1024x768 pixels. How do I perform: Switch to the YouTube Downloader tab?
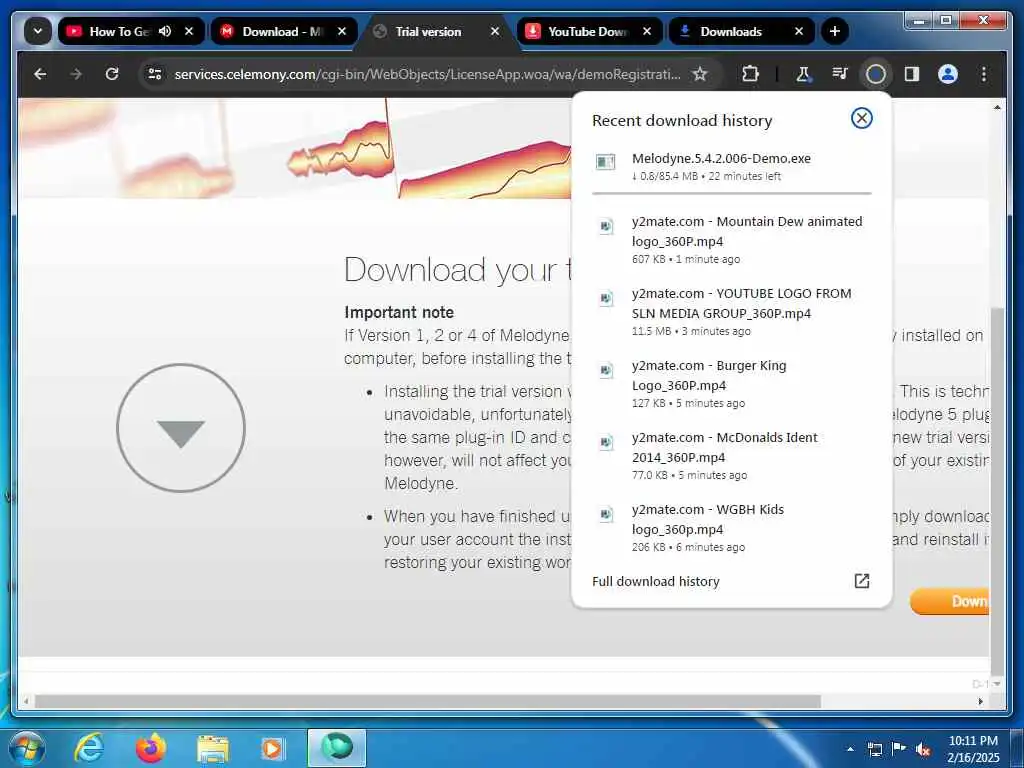[587, 31]
